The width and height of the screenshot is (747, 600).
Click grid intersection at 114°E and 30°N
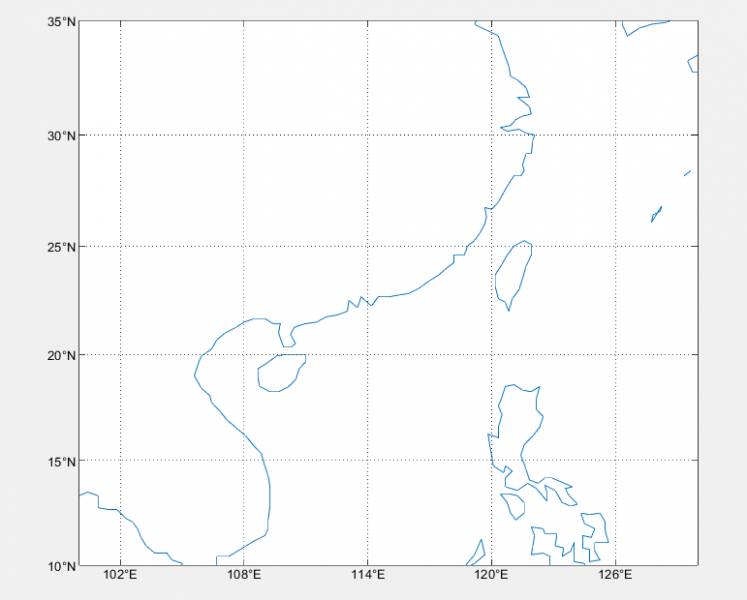click(x=368, y=135)
